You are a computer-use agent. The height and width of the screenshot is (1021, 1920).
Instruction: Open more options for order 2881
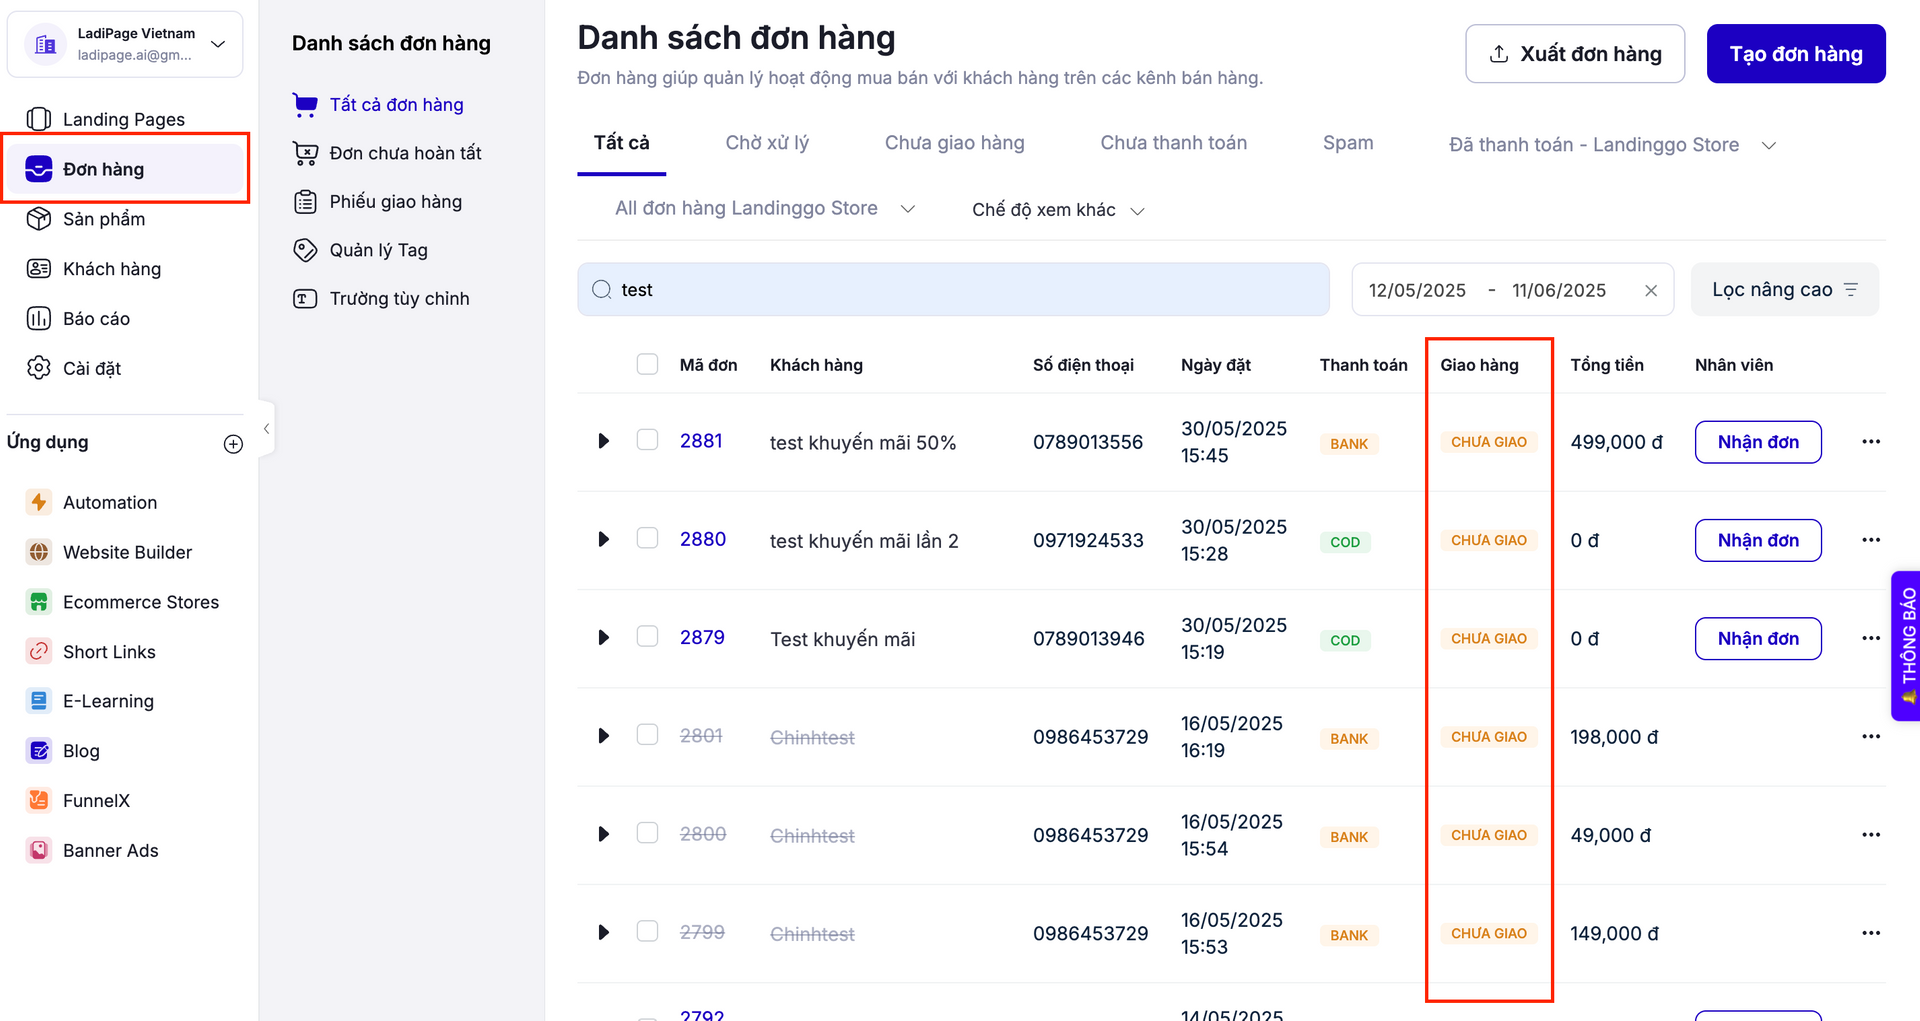coord(1870,442)
